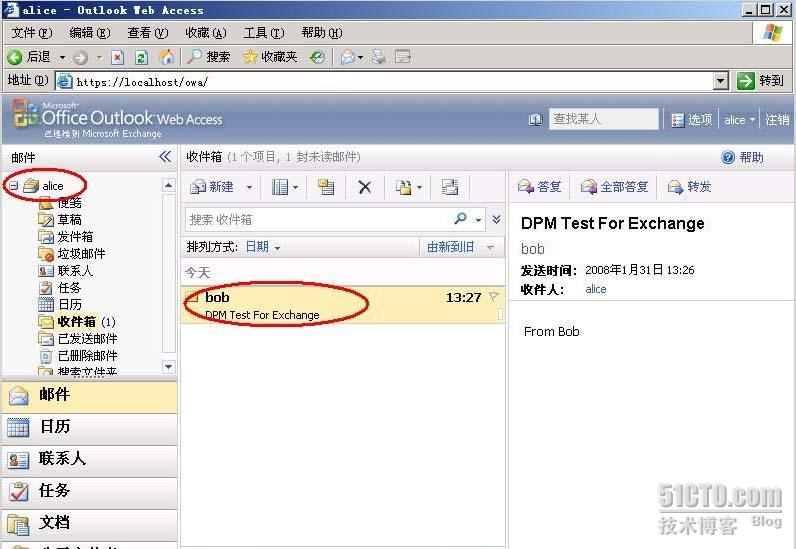The height and width of the screenshot is (549, 796).
Task: Collapse the navigation pane with double chevron
Action: (x=165, y=156)
